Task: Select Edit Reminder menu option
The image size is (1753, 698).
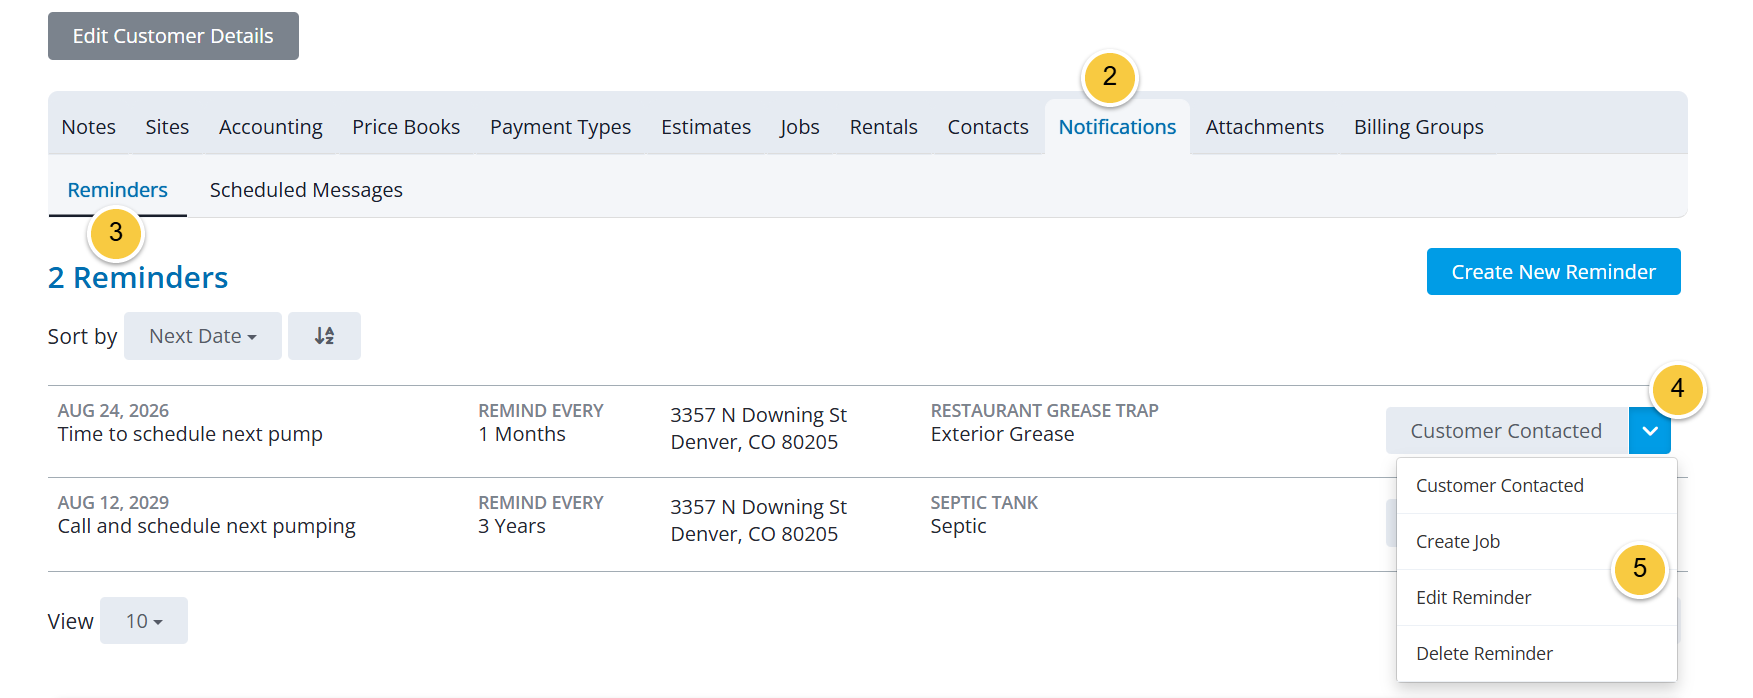Action: (1536, 598)
